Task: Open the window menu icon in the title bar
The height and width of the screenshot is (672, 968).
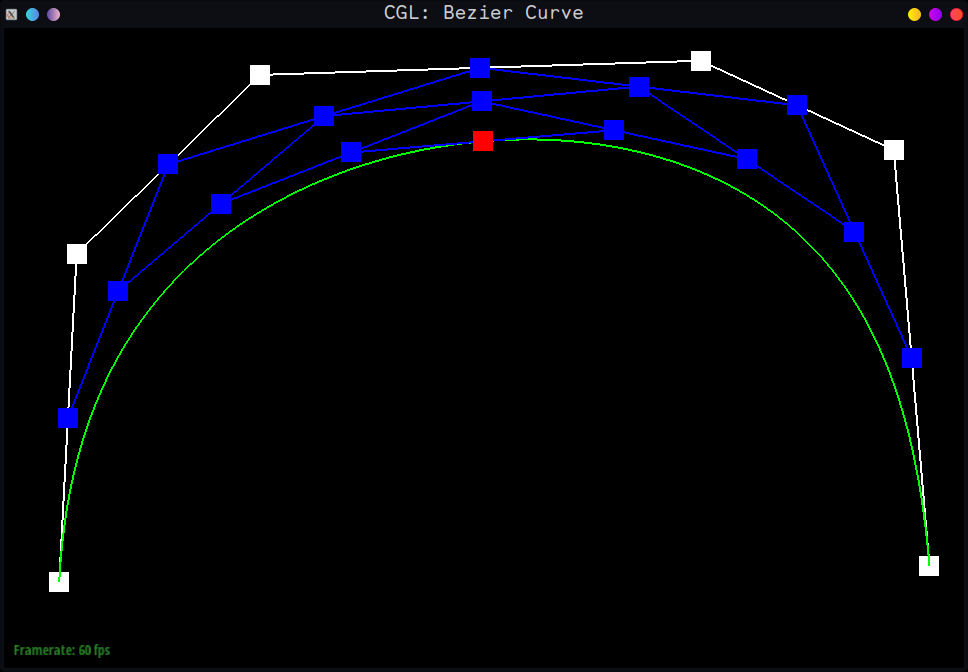Action: 12,14
